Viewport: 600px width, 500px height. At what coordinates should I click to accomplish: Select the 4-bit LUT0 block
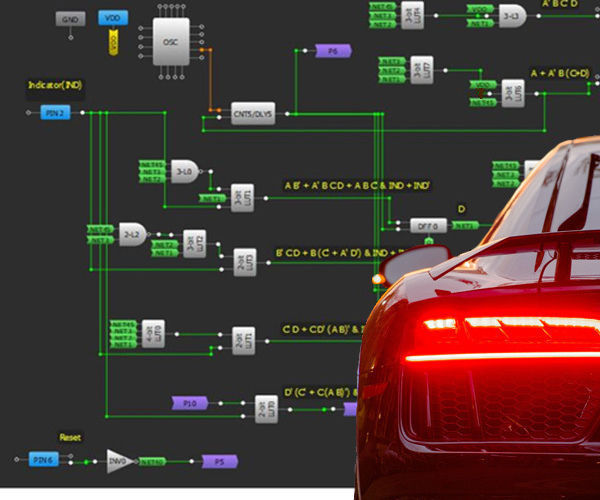tap(153, 334)
